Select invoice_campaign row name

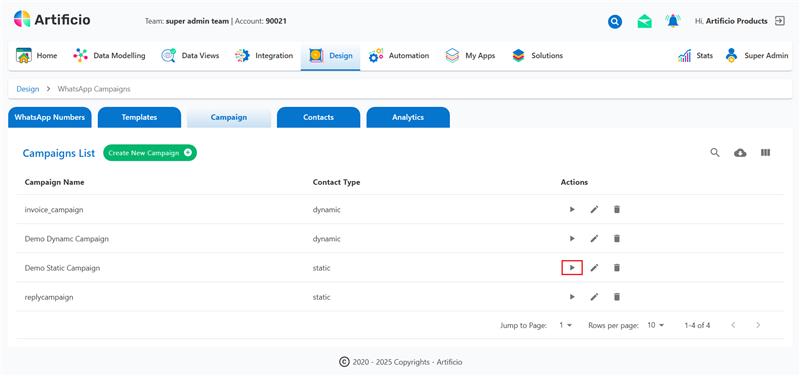click(x=54, y=210)
